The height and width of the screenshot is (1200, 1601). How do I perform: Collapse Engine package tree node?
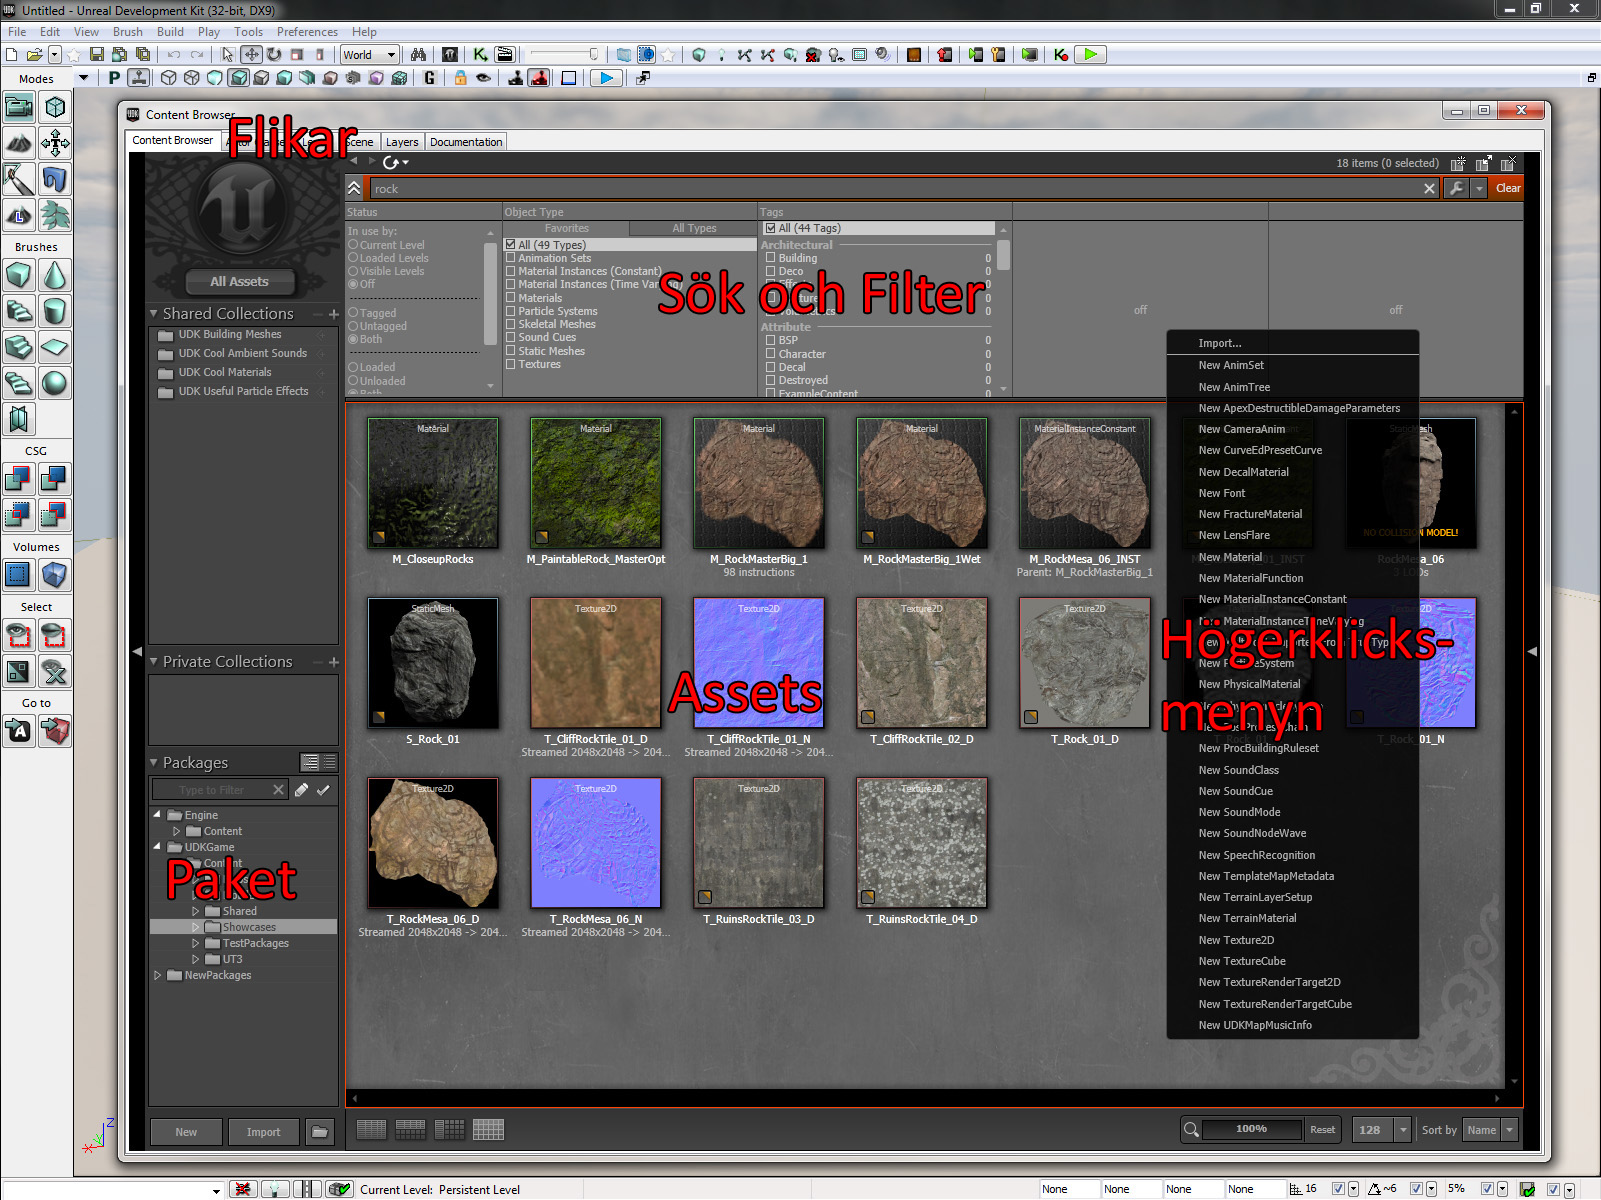click(x=158, y=815)
